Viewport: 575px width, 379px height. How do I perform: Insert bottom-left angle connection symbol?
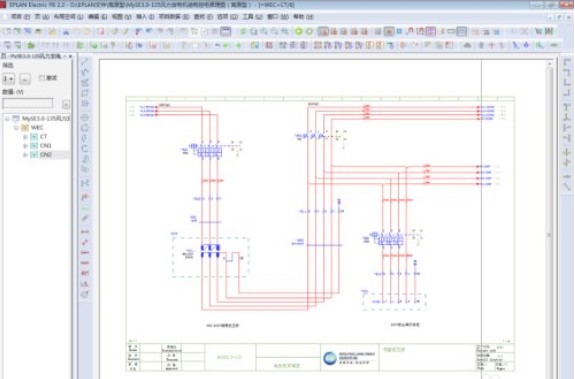[567, 83]
